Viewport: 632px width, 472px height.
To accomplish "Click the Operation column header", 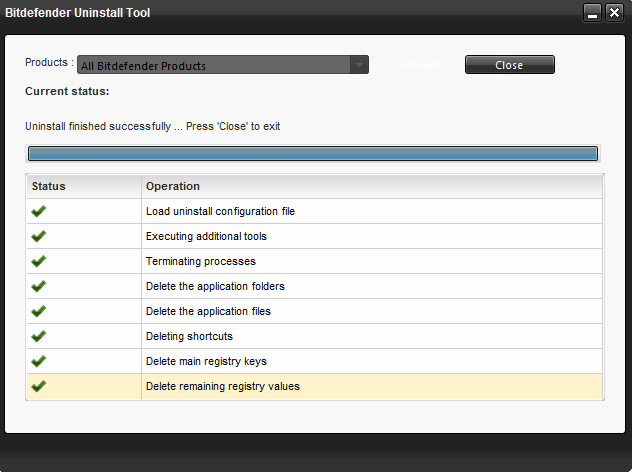I will 372,186.
